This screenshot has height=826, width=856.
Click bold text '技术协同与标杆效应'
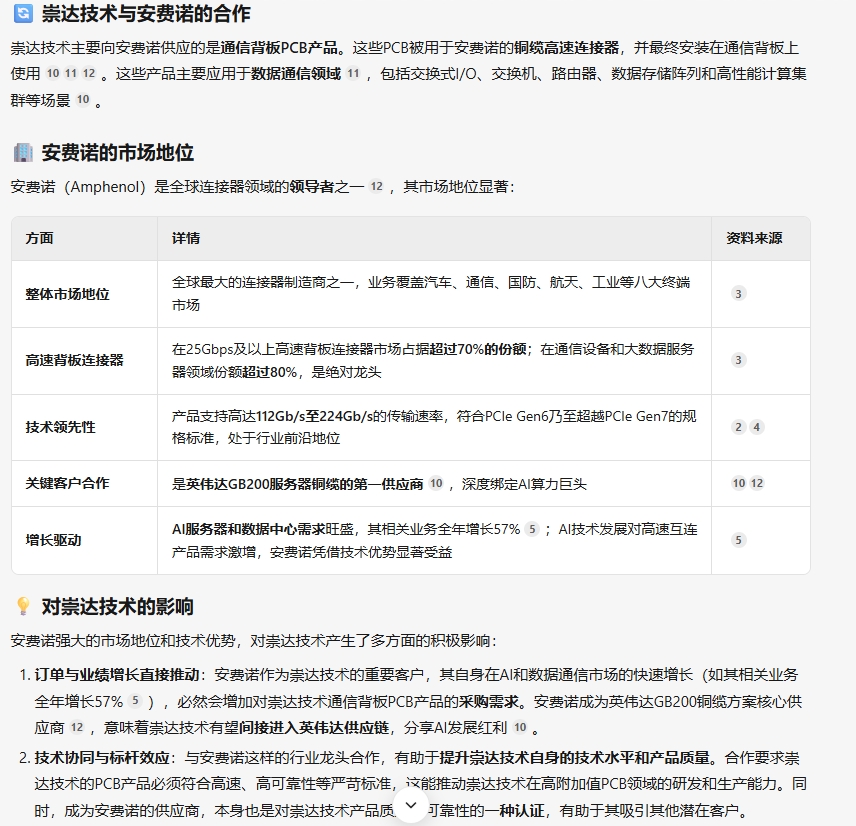102,758
